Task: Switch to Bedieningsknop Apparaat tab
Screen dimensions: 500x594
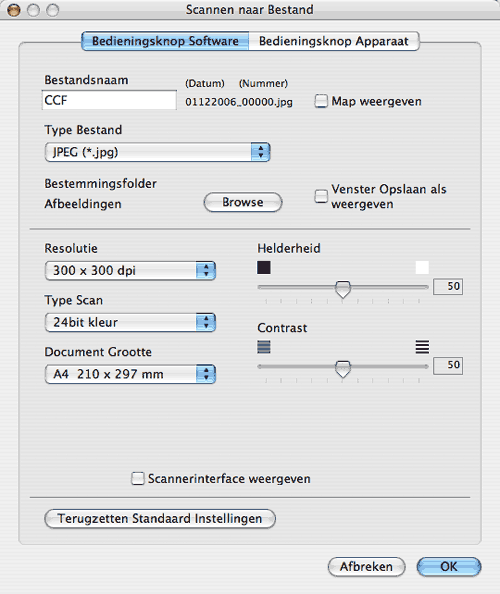Action: tap(334, 41)
